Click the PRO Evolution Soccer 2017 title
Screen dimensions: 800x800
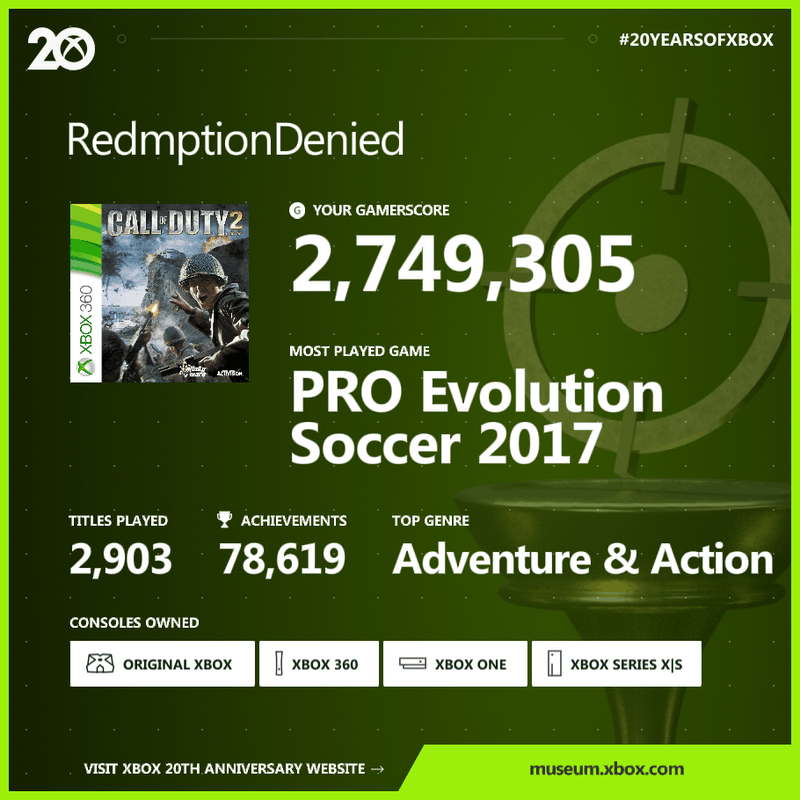tap(476, 418)
